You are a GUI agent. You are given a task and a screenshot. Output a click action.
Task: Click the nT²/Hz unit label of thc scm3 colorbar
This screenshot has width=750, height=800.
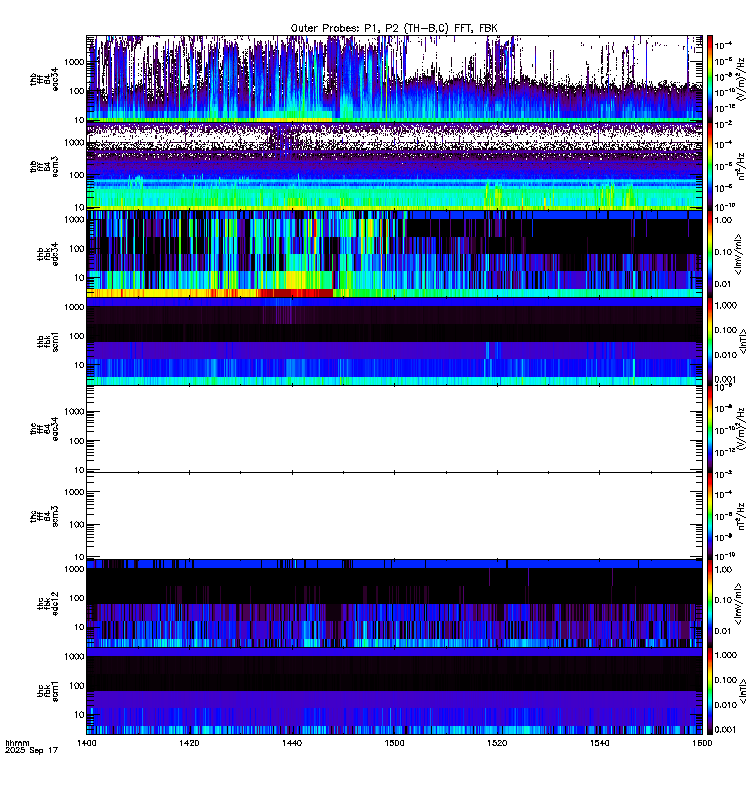(x=741, y=516)
